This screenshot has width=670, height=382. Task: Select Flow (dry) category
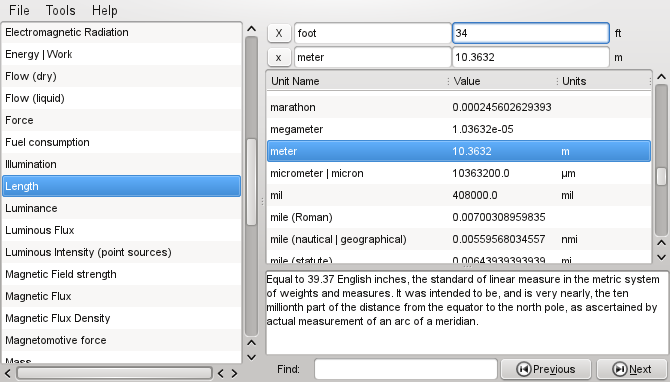(x=121, y=76)
